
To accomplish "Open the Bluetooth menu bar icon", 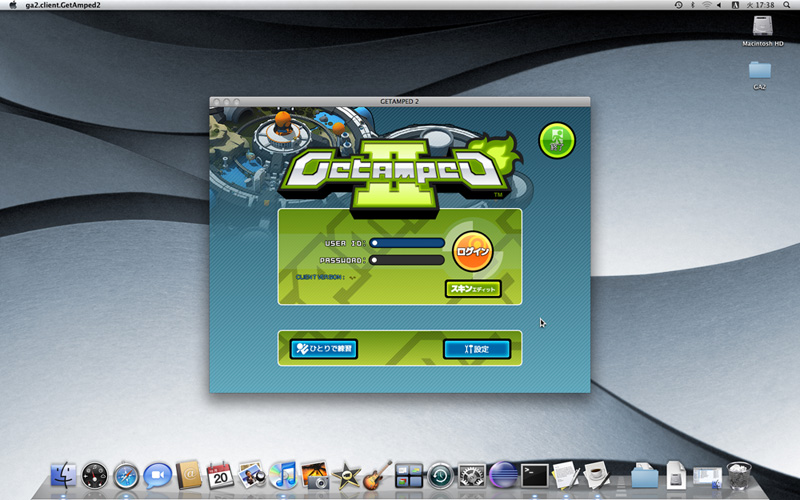I will point(692,5).
